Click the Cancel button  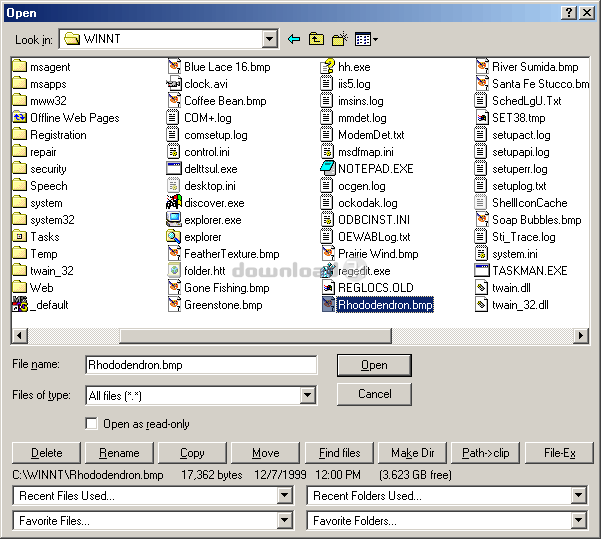pyautogui.click(x=374, y=394)
